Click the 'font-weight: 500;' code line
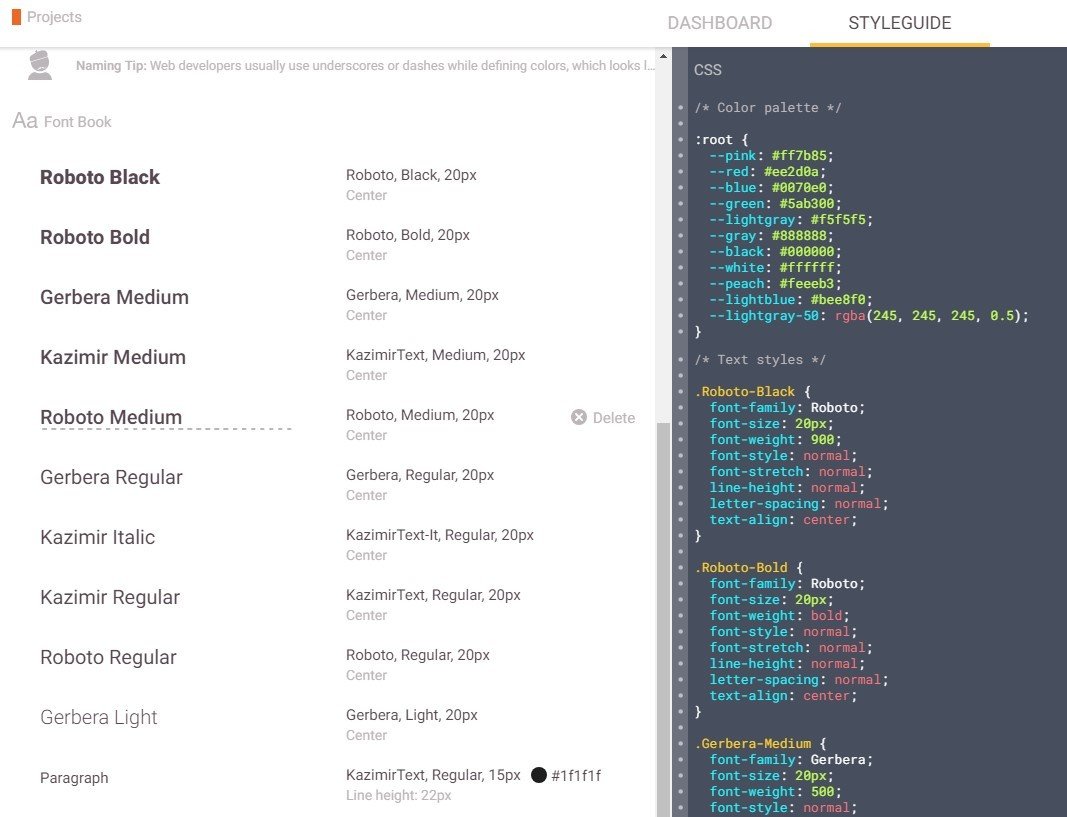This screenshot has width=1067, height=817. 775,791
